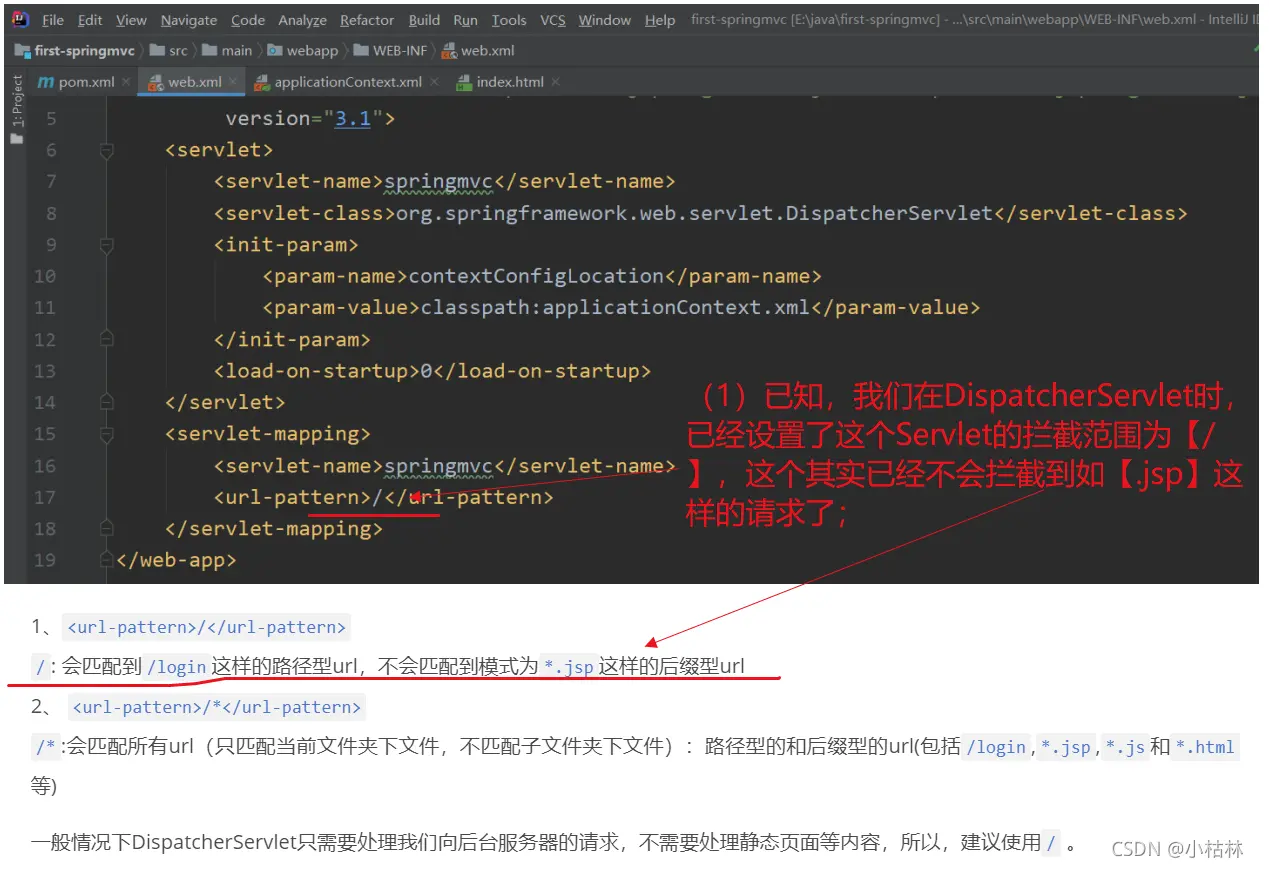Open the Project tool window sidebar

click(x=16, y=110)
